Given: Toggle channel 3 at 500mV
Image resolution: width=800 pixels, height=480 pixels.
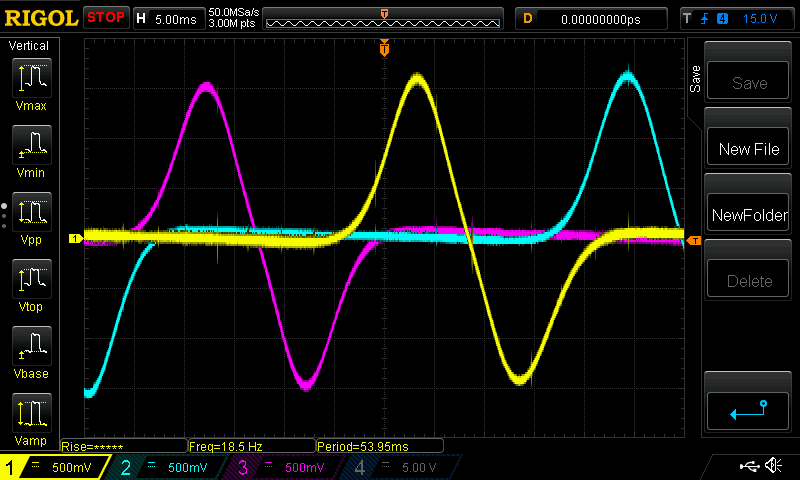Looking at the screenshot, I should pyautogui.click(x=282, y=467).
